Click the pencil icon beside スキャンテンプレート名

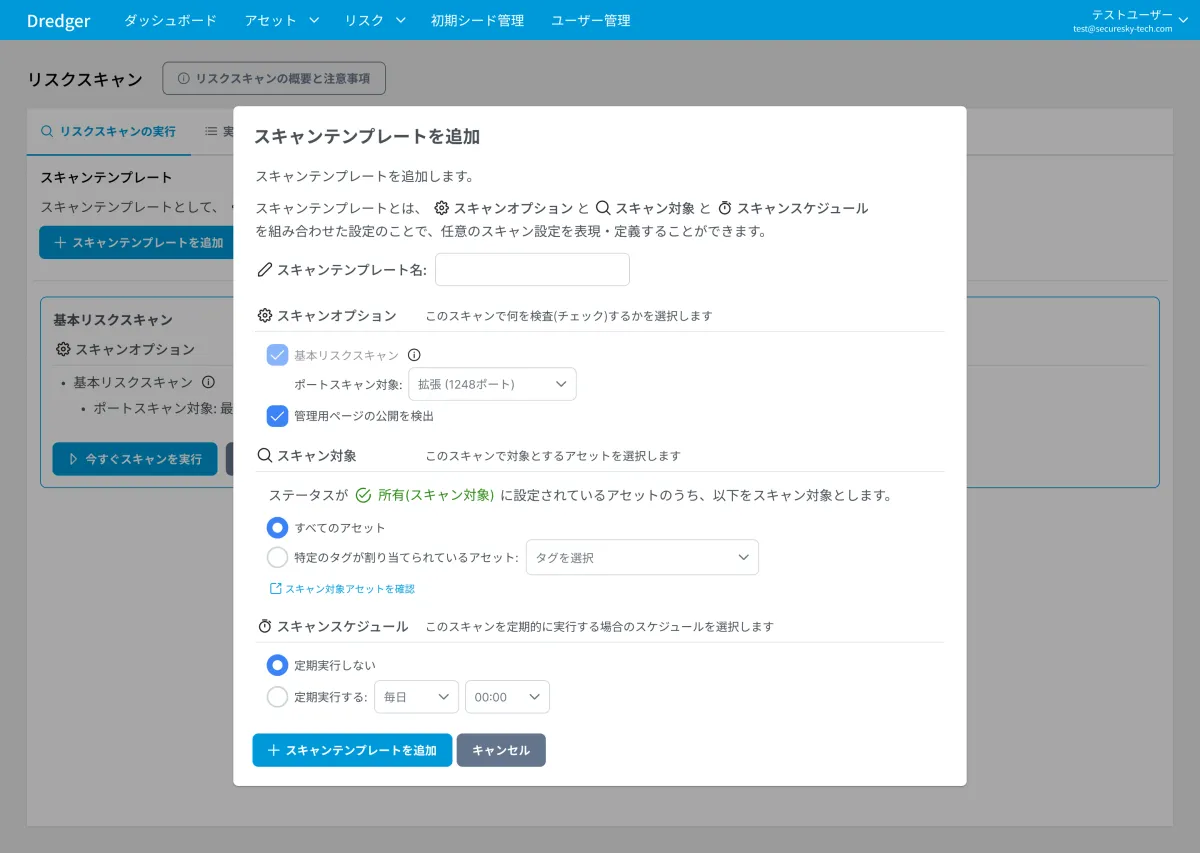tap(265, 270)
